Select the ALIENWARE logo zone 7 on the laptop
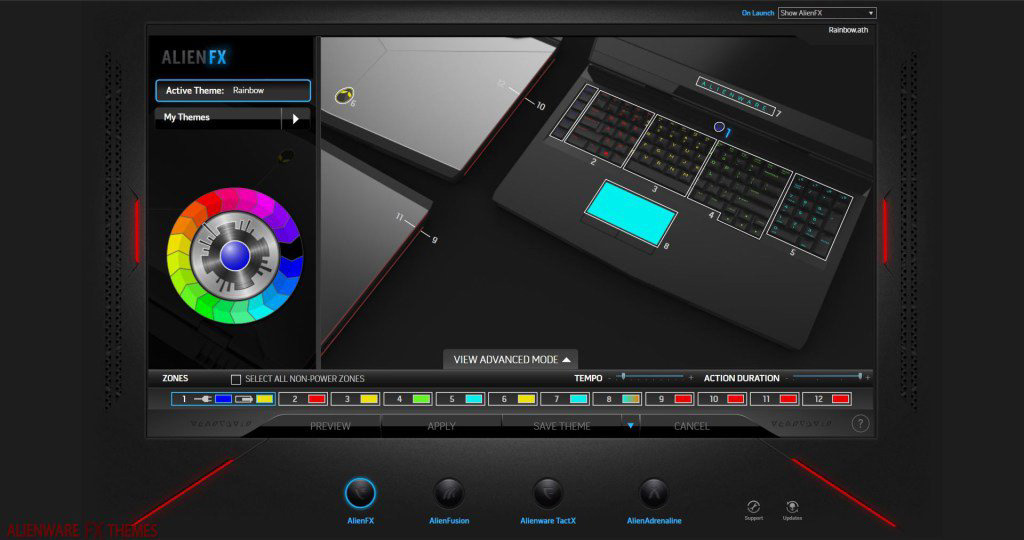This screenshot has height=540, width=1024. (x=735, y=96)
